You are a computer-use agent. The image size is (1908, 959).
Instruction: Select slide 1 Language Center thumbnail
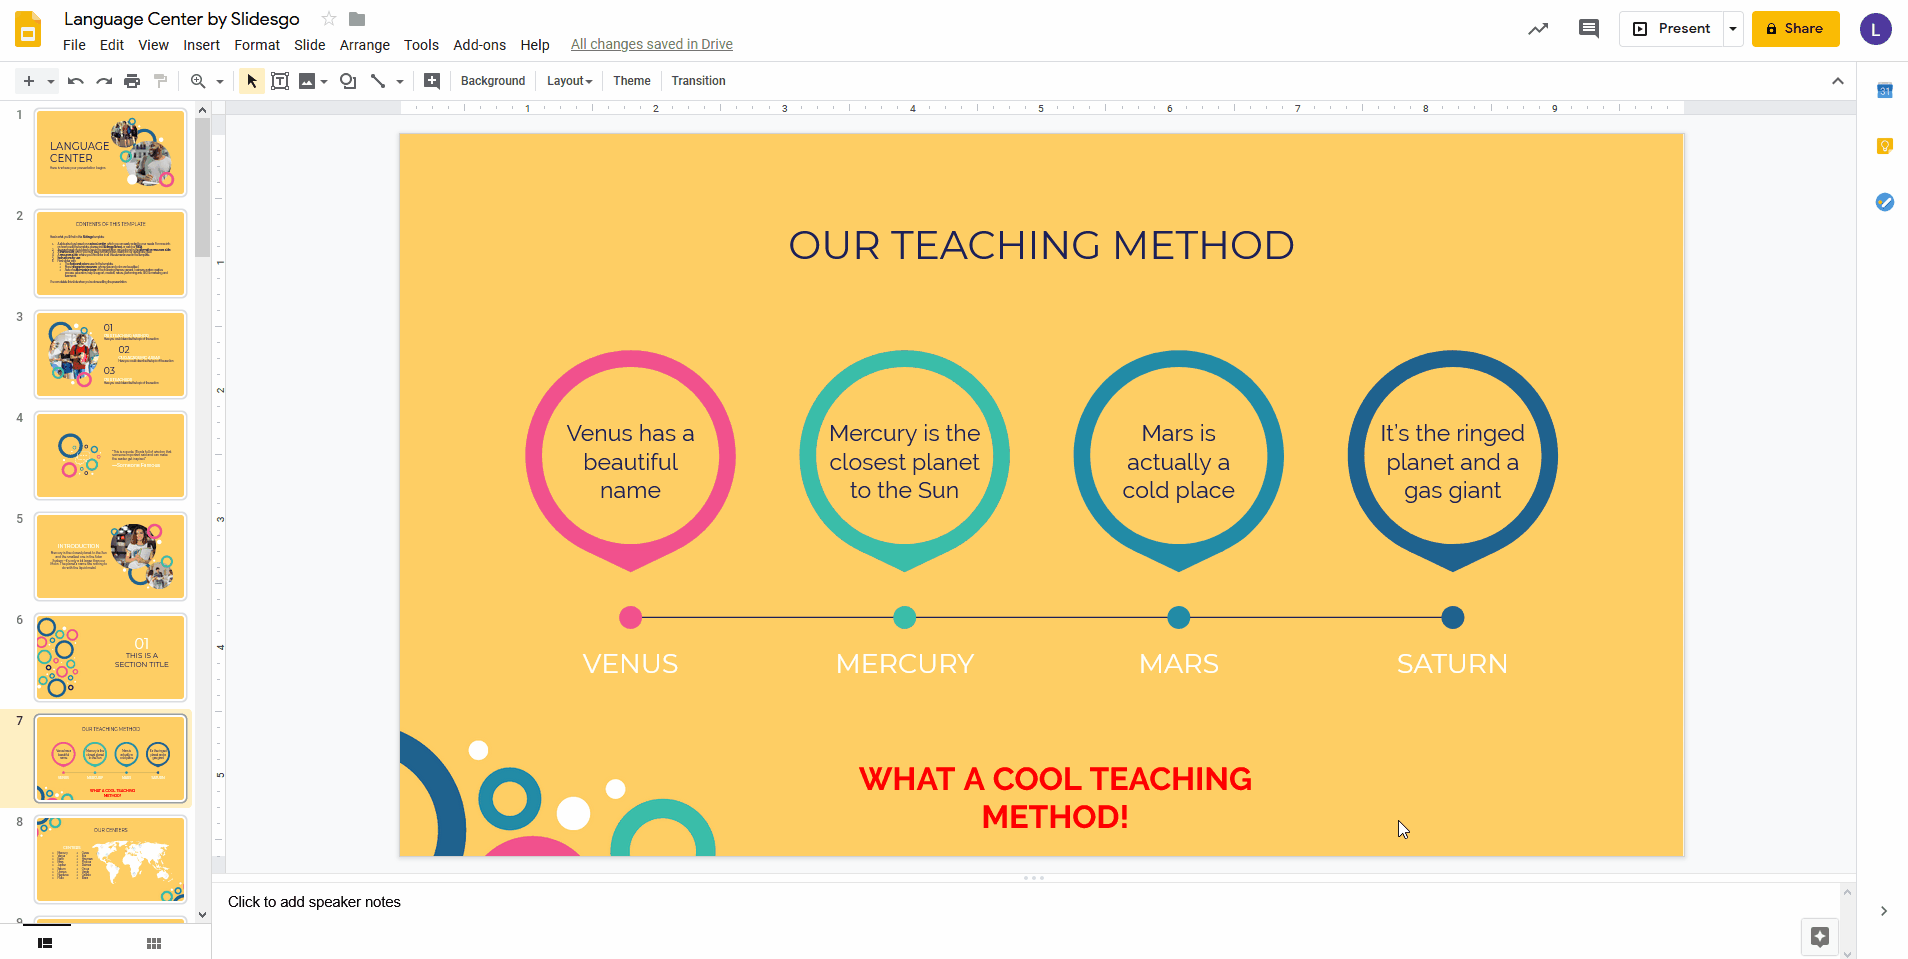pos(111,152)
